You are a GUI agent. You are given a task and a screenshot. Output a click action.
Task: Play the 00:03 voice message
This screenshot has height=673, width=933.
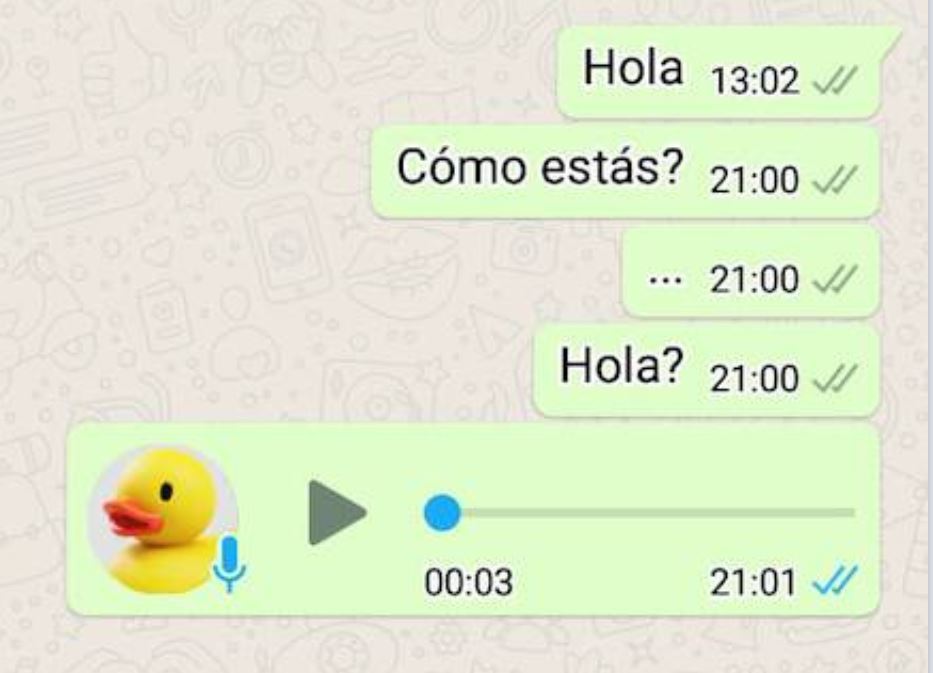(x=337, y=512)
